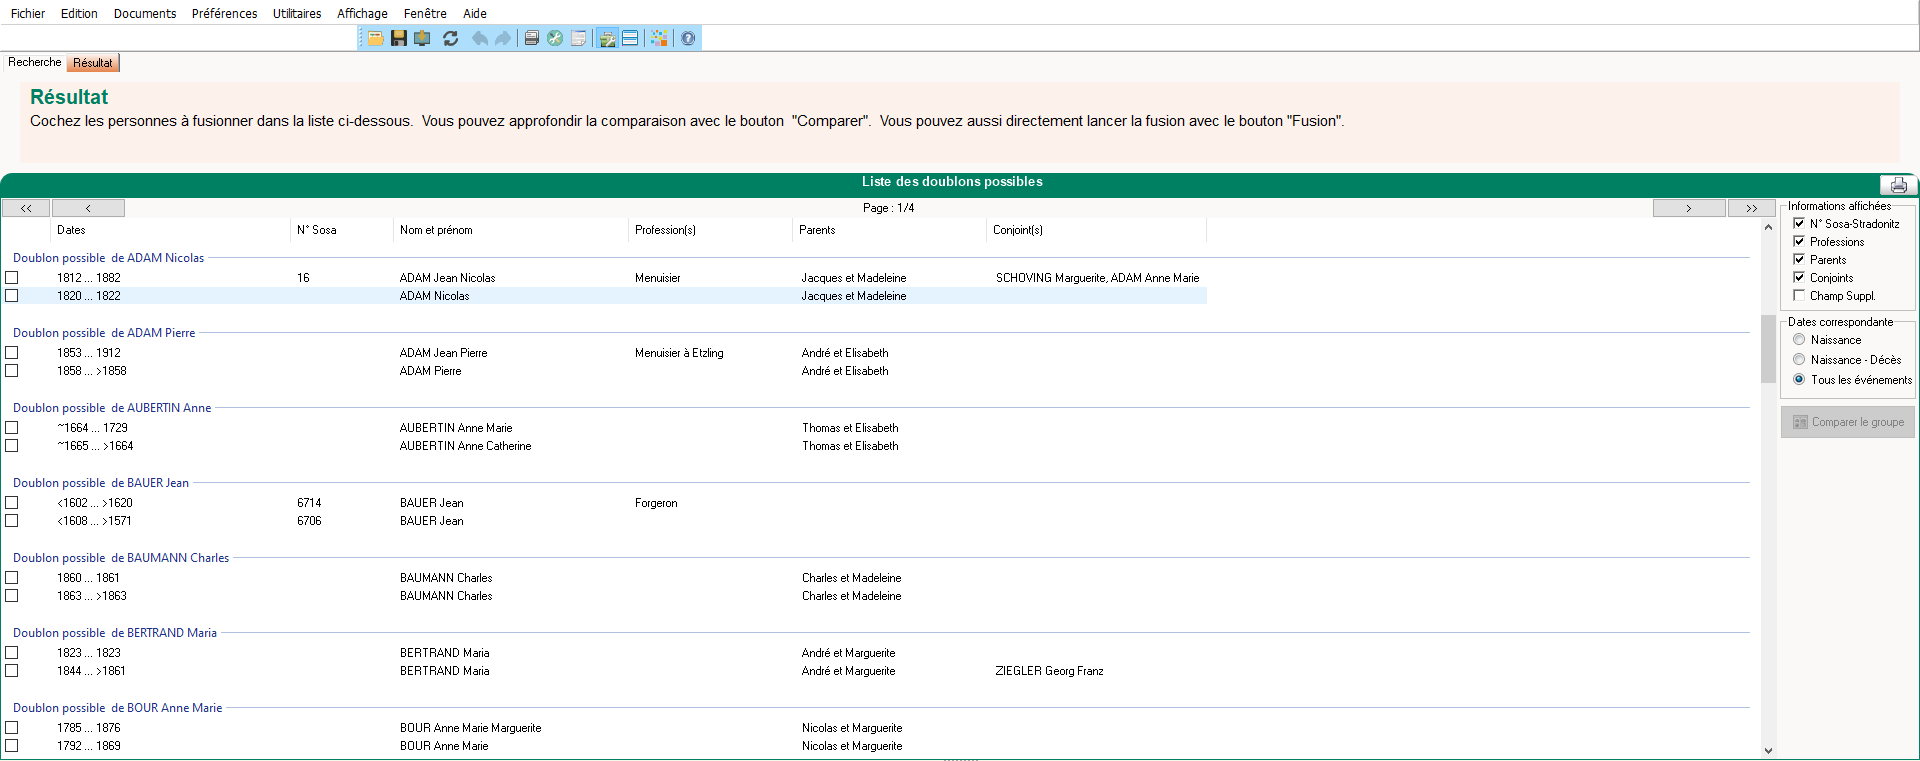Click the vertical scrollbar thumb
The height and width of the screenshot is (761, 1920).
pos(1768,349)
